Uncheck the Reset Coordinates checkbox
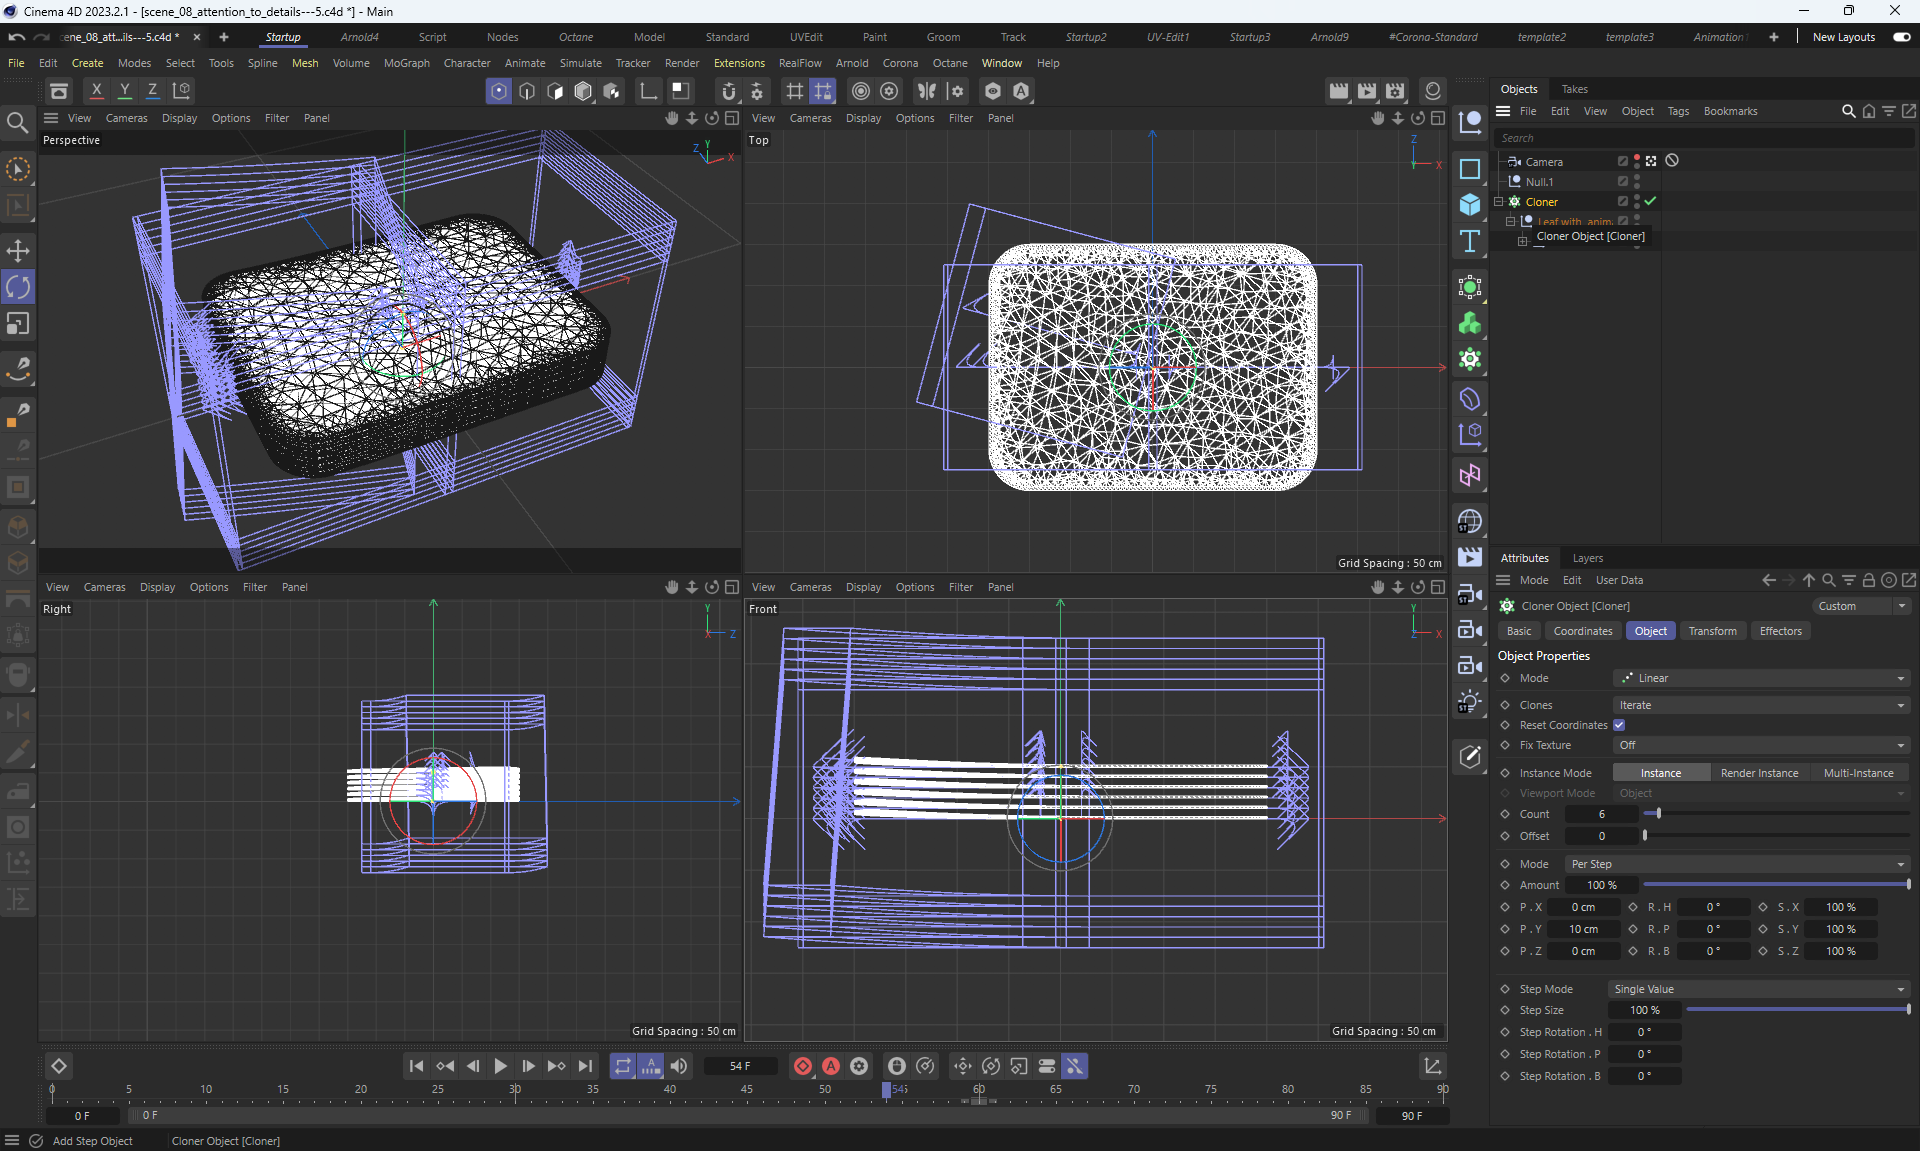This screenshot has height=1151, width=1920. point(1619,725)
